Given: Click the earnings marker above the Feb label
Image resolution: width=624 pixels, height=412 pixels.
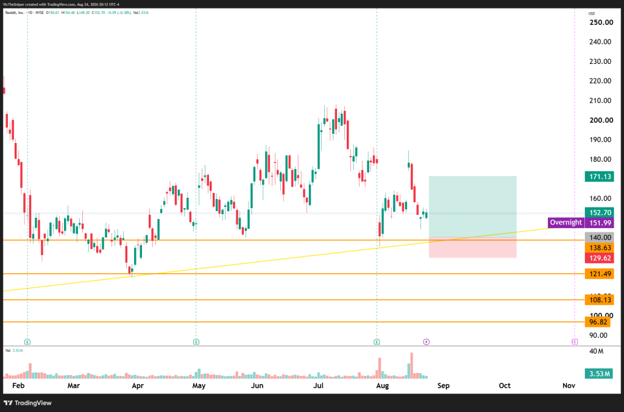Looking at the screenshot, I should tap(27, 342).
